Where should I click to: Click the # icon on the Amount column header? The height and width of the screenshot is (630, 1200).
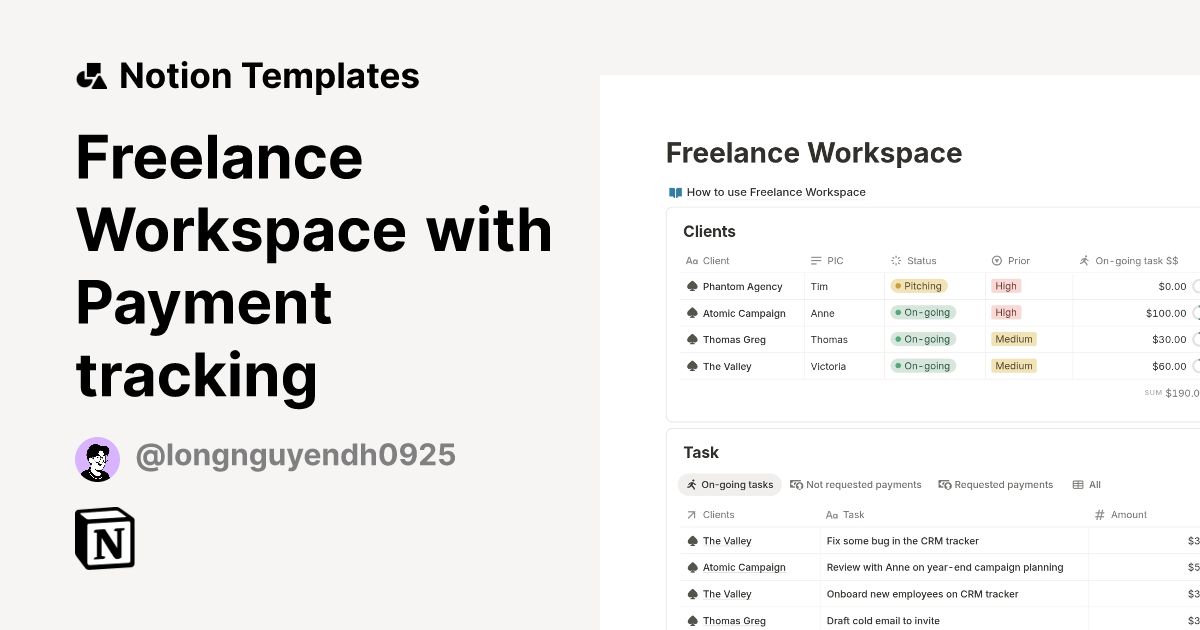click(x=1099, y=514)
